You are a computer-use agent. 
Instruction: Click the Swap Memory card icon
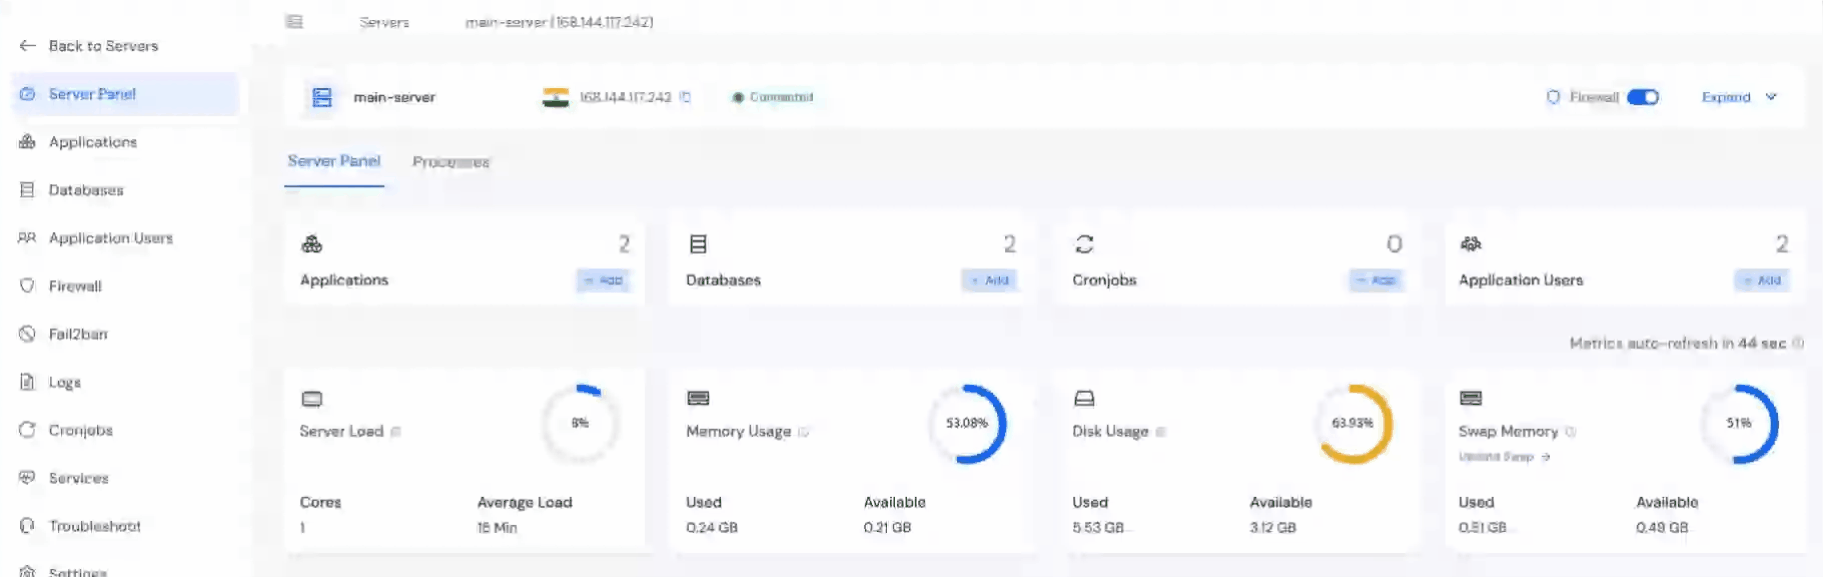click(x=1470, y=398)
